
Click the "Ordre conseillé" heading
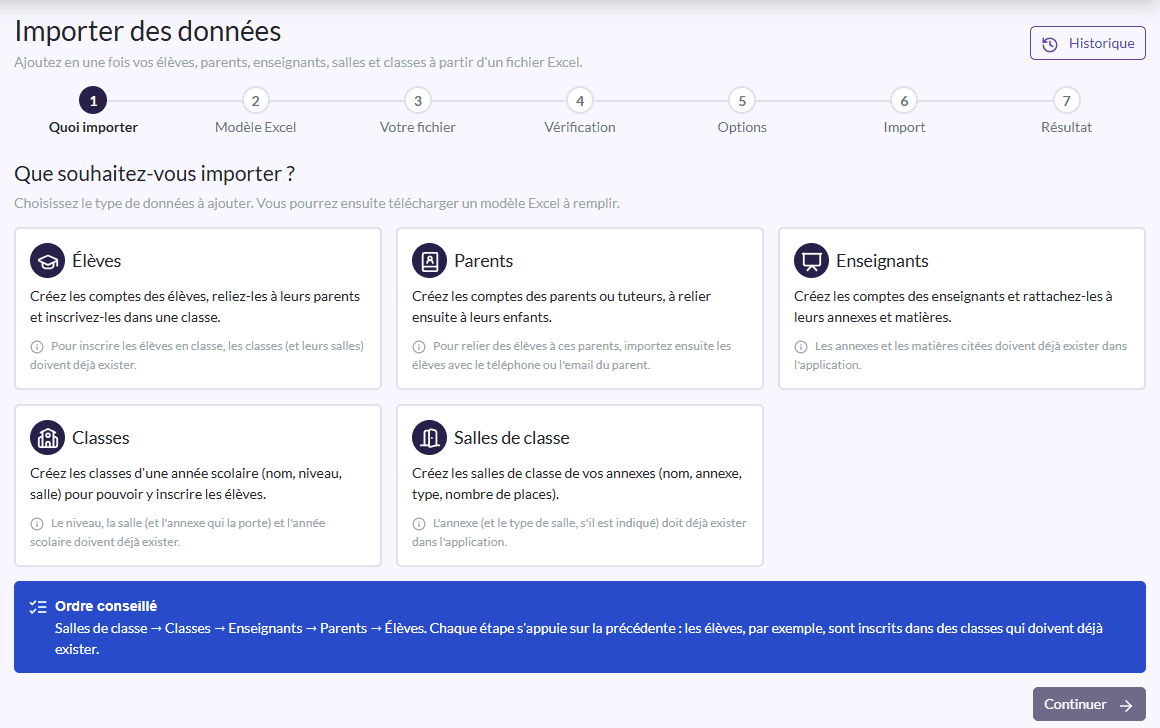tap(106, 606)
